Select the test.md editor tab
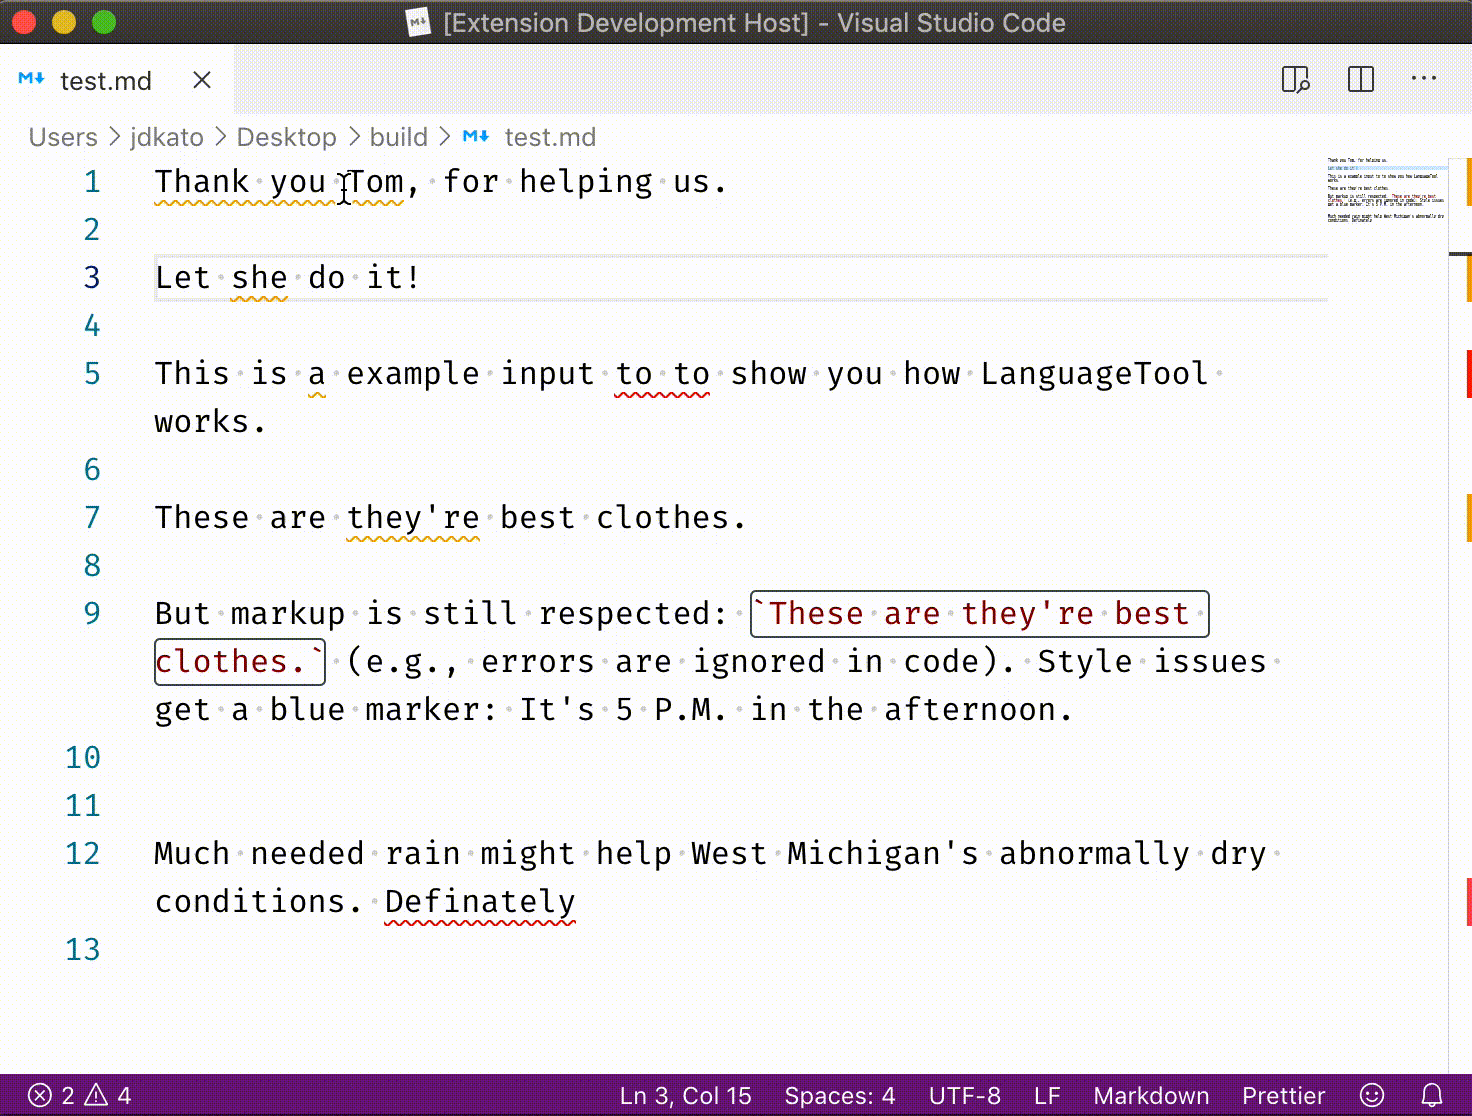 point(105,81)
